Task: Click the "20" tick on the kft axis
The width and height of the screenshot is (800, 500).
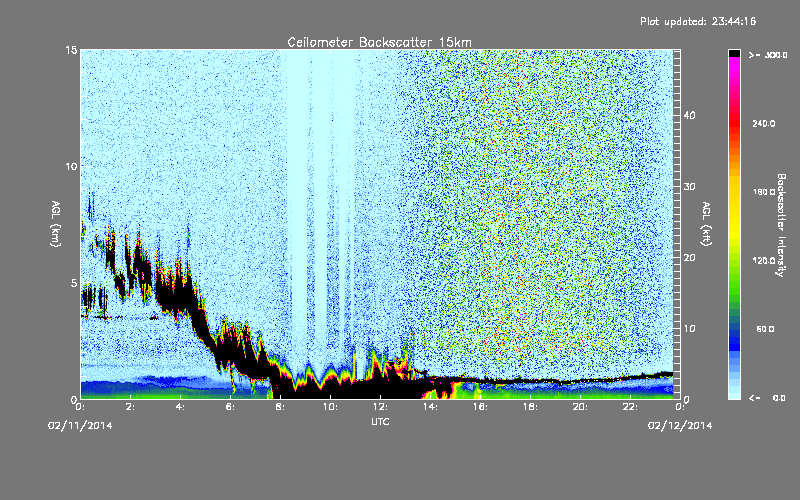Action: 689,258
